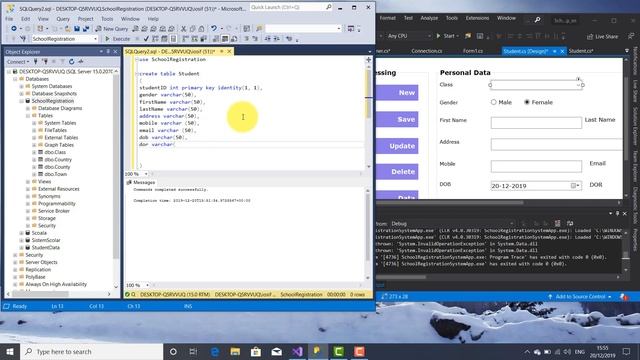The height and width of the screenshot is (360, 640).
Task: Click the Cut scissors icon in SSMS
Action: pos(183,29)
